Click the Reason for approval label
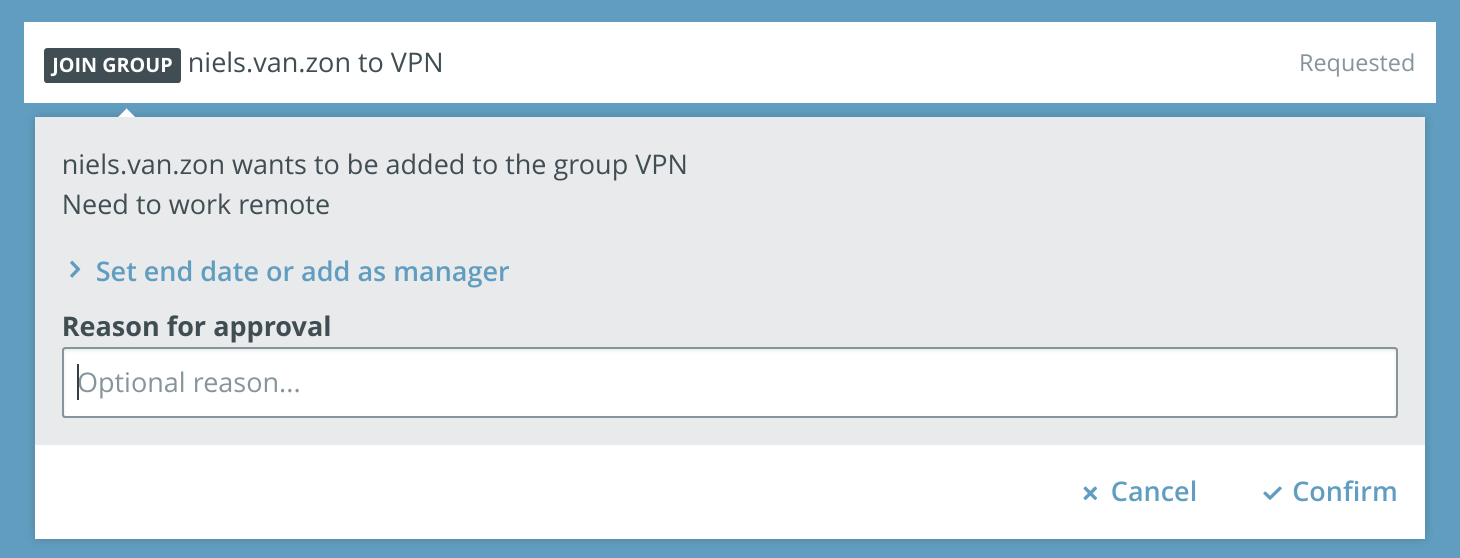The height and width of the screenshot is (558, 1460). click(x=196, y=326)
